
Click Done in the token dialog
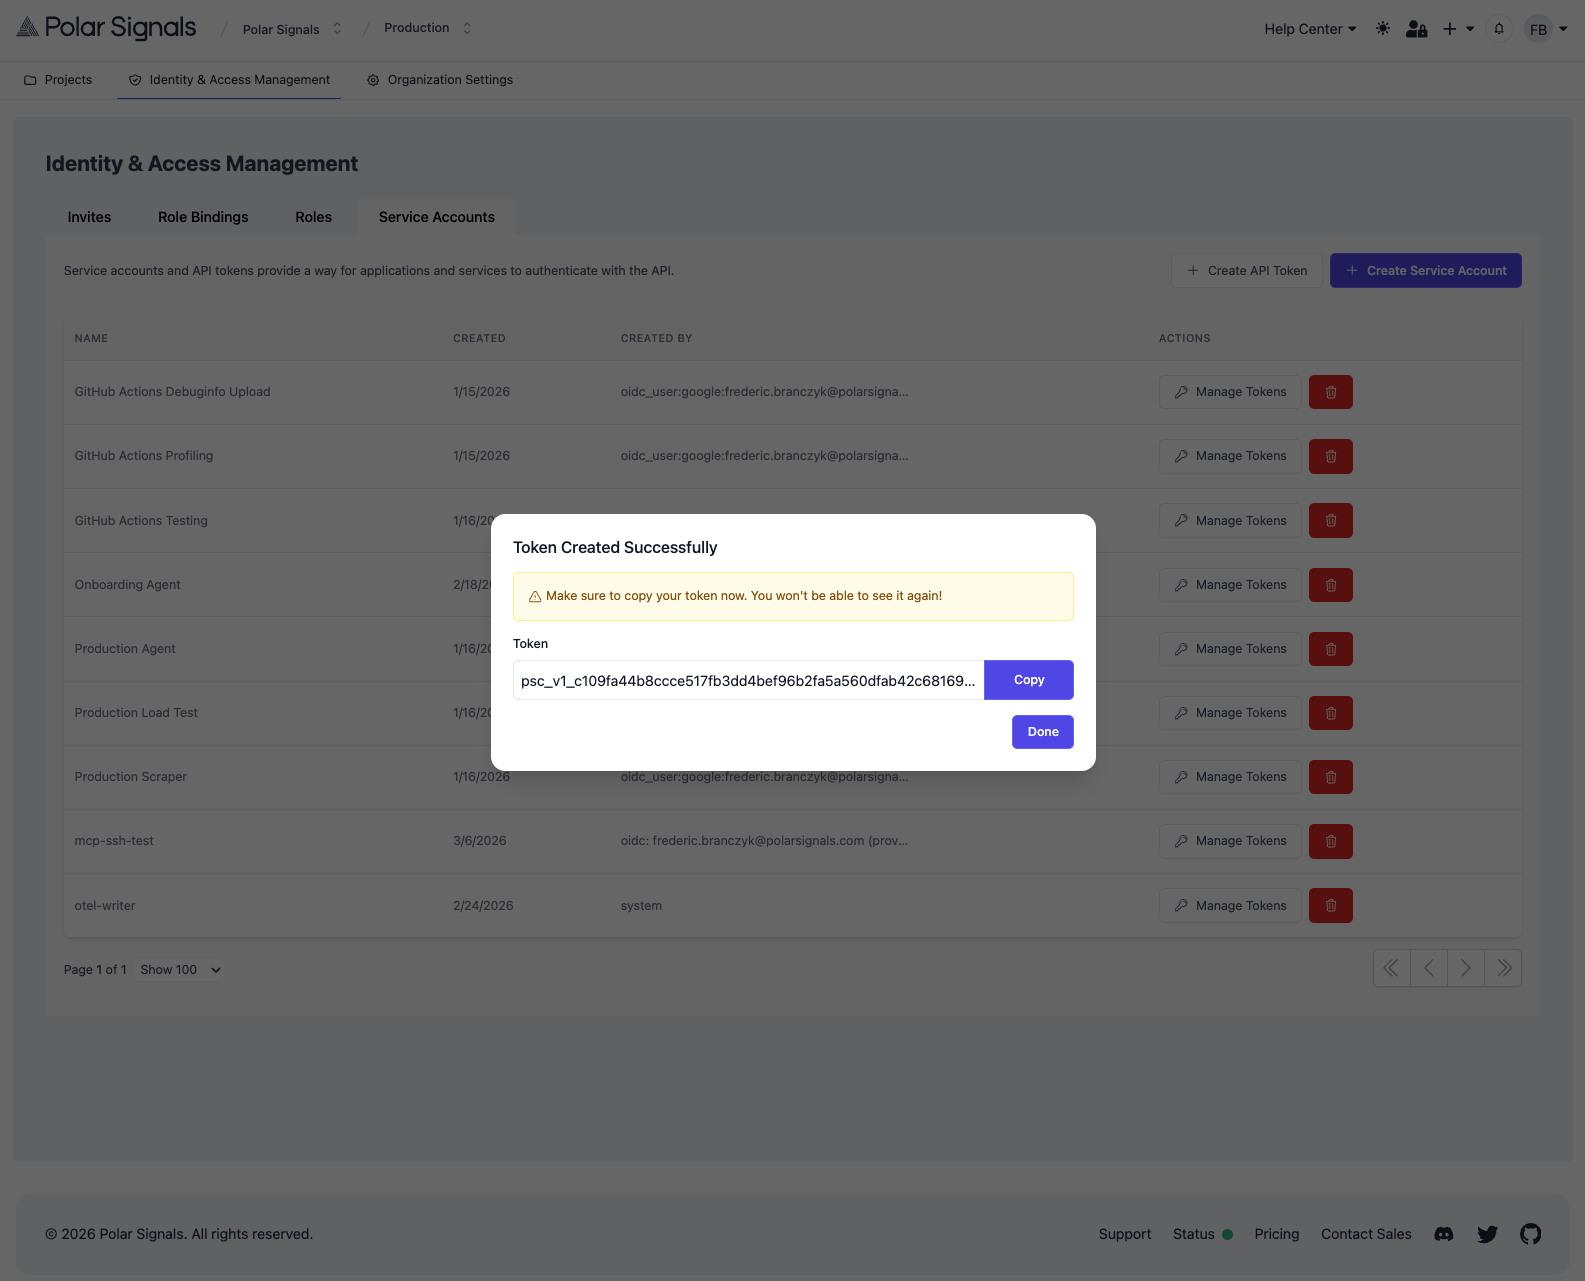1042,732
